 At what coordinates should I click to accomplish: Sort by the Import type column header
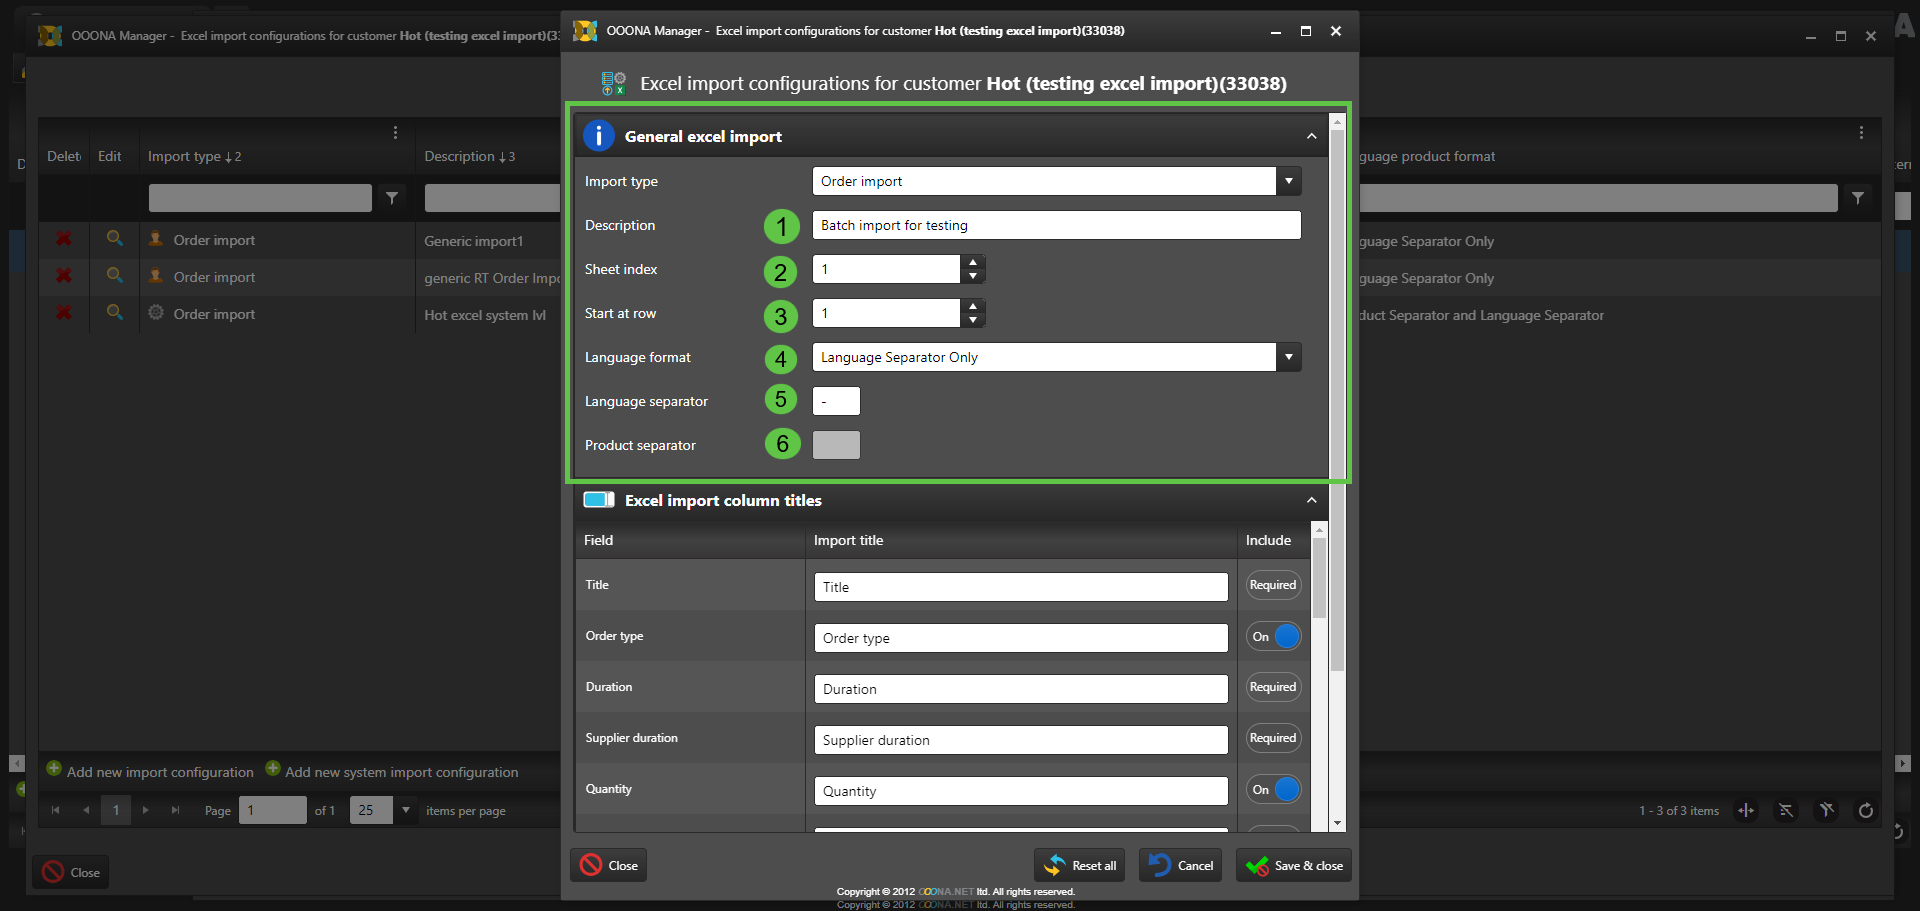[x=185, y=156]
